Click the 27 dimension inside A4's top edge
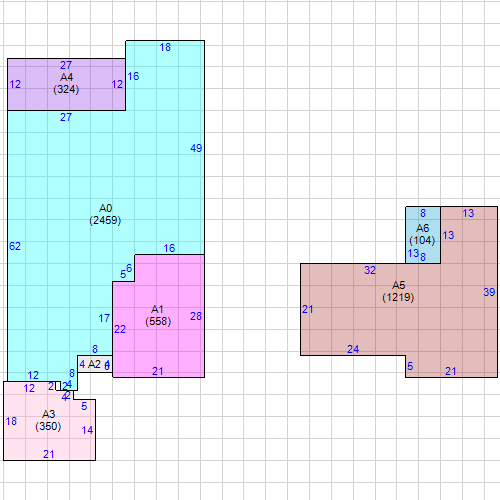 [x=66, y=65]
